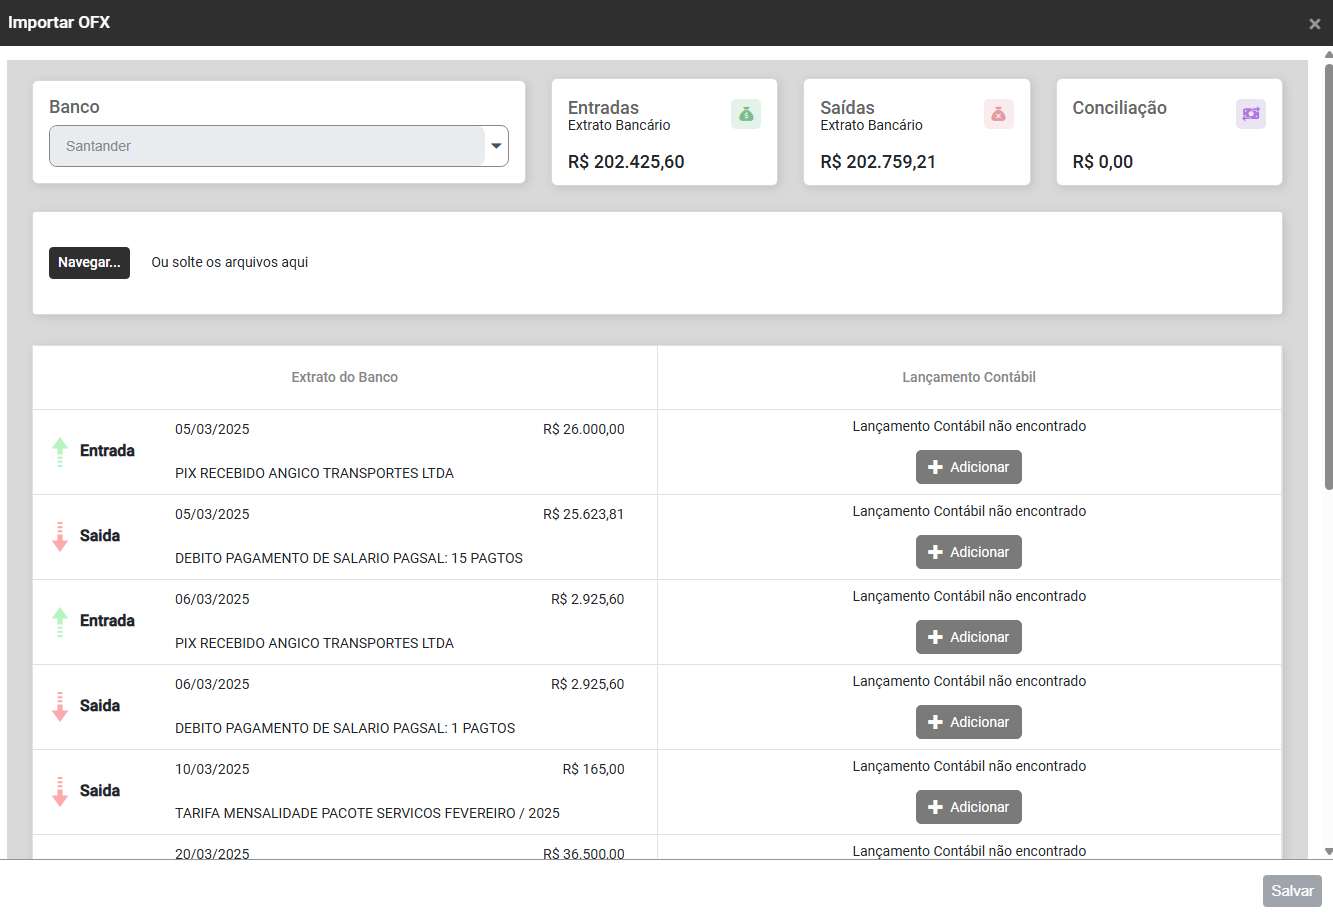Click the vertical scrollbar down arrow
The width and height of the screenshot is (1333, 921).
coord(1328,852)
